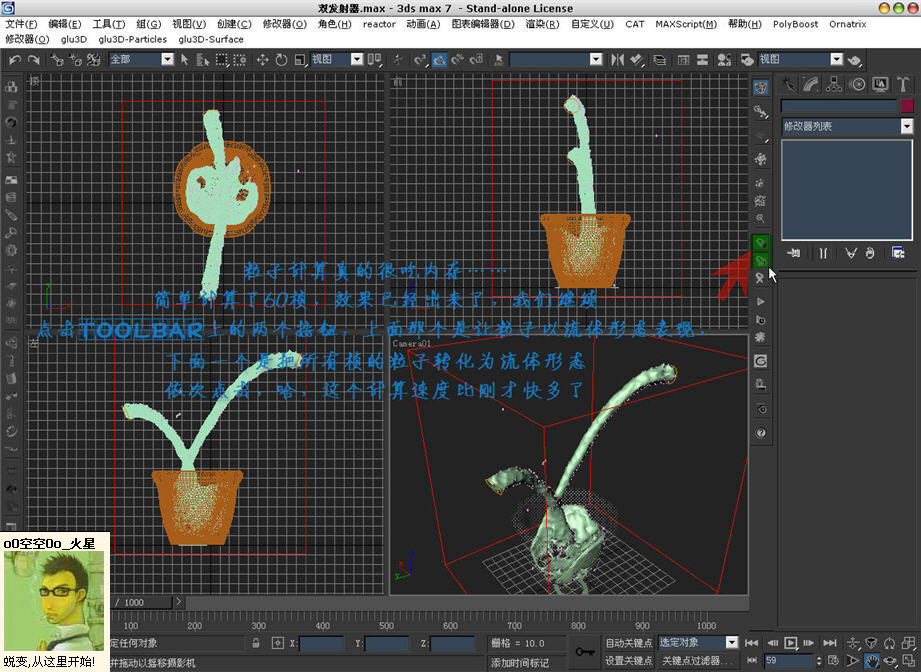Make Unique in modifier stack
Screen dimensions: 921x672
coord(851,253)
